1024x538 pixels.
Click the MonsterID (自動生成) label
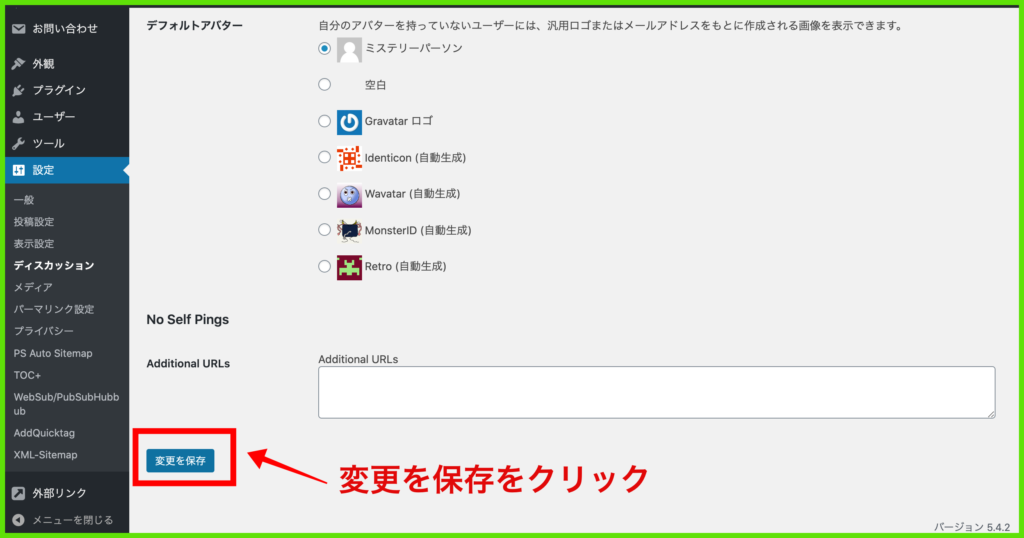click(x=418, y=230)
